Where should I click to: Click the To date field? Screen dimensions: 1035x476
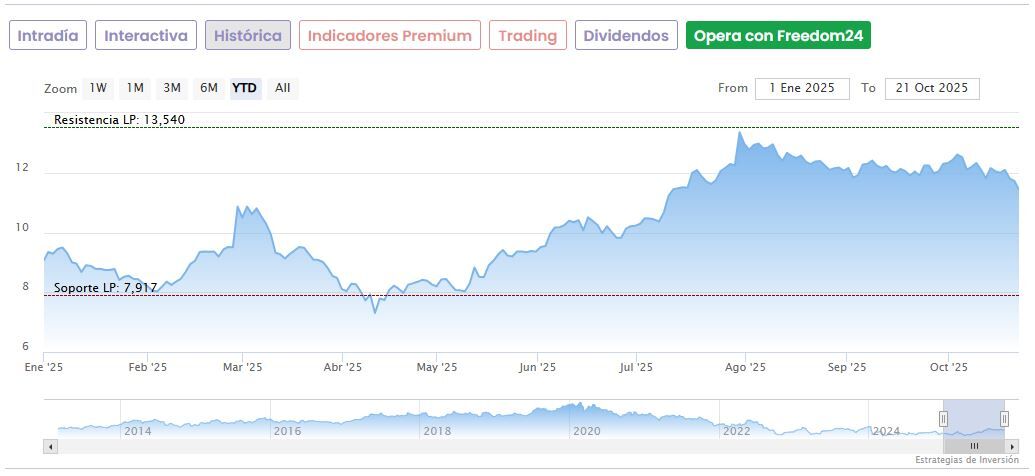pyautogui.click(x=932, y=88)
